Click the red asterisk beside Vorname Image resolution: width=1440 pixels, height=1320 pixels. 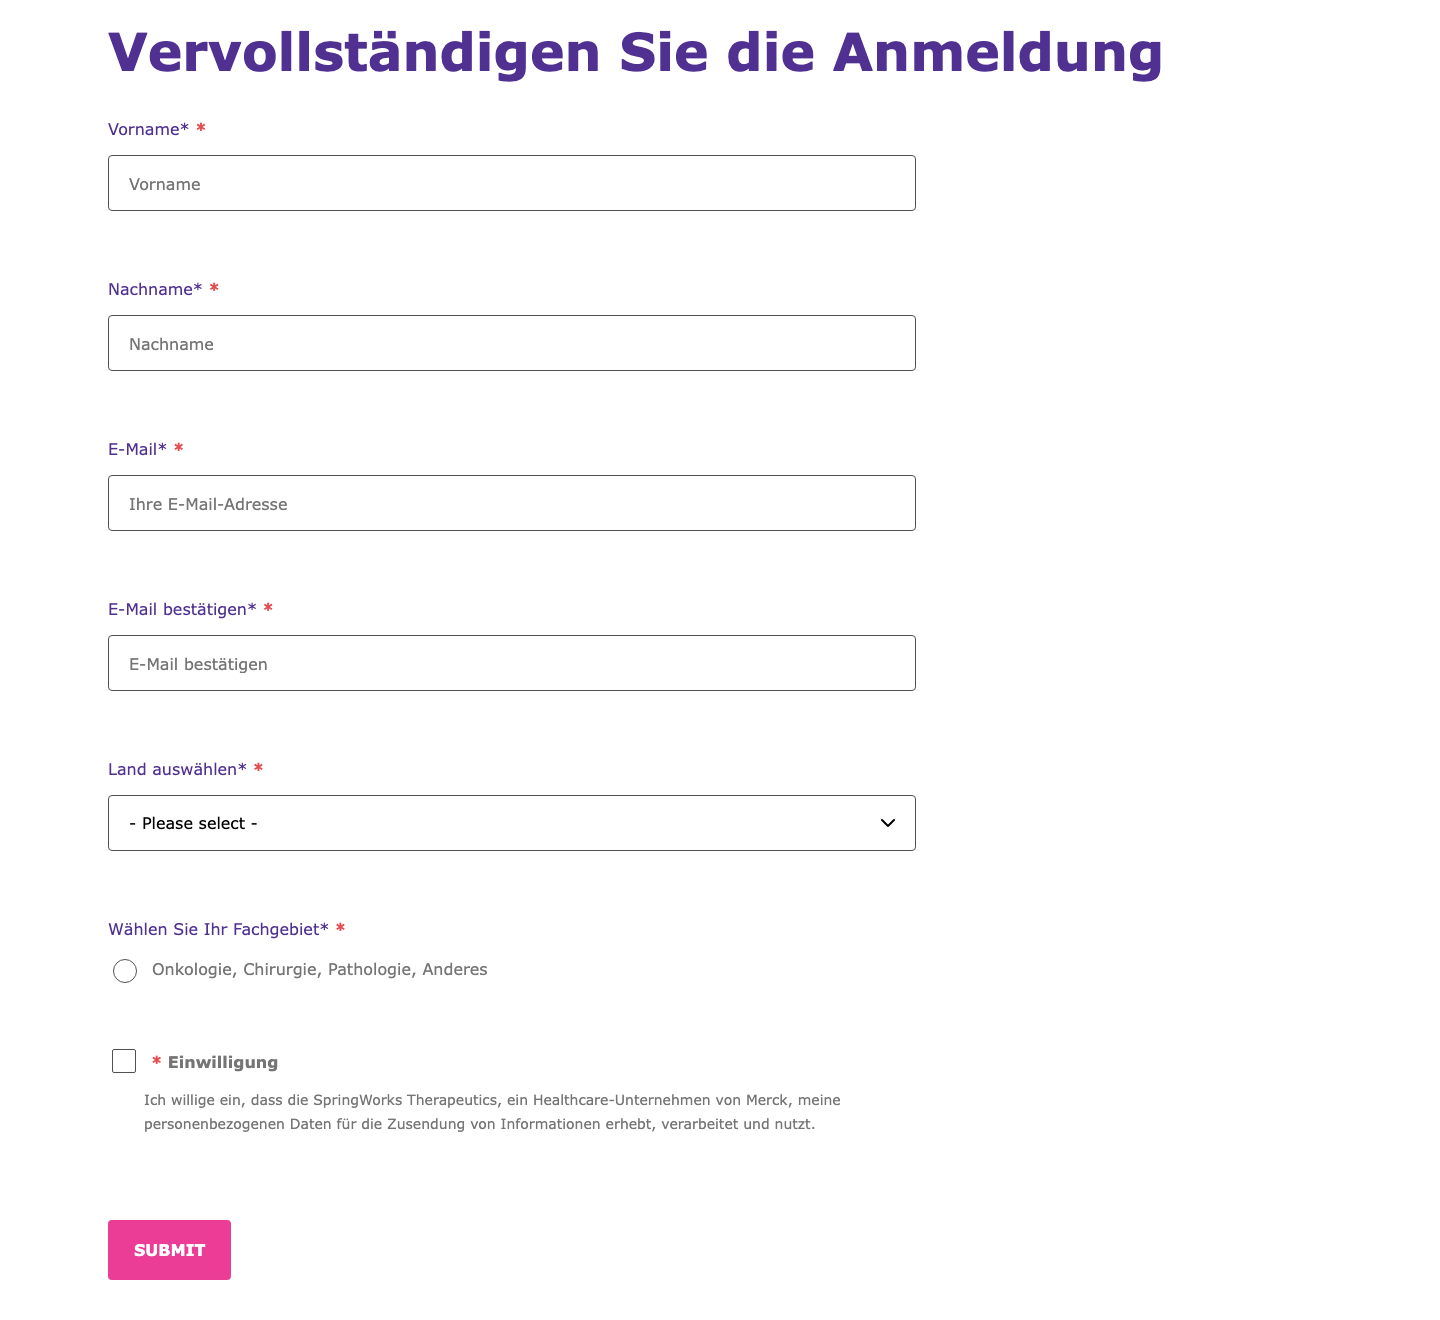202,128
